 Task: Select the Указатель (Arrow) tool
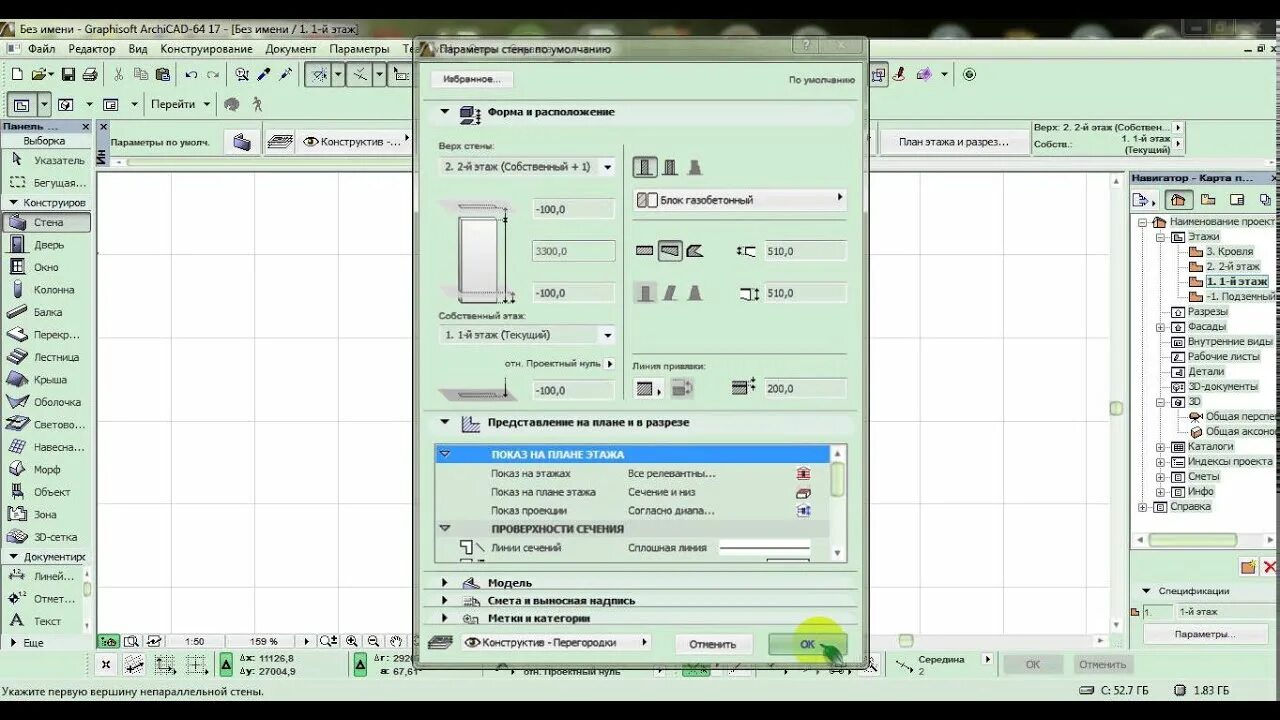46,160
